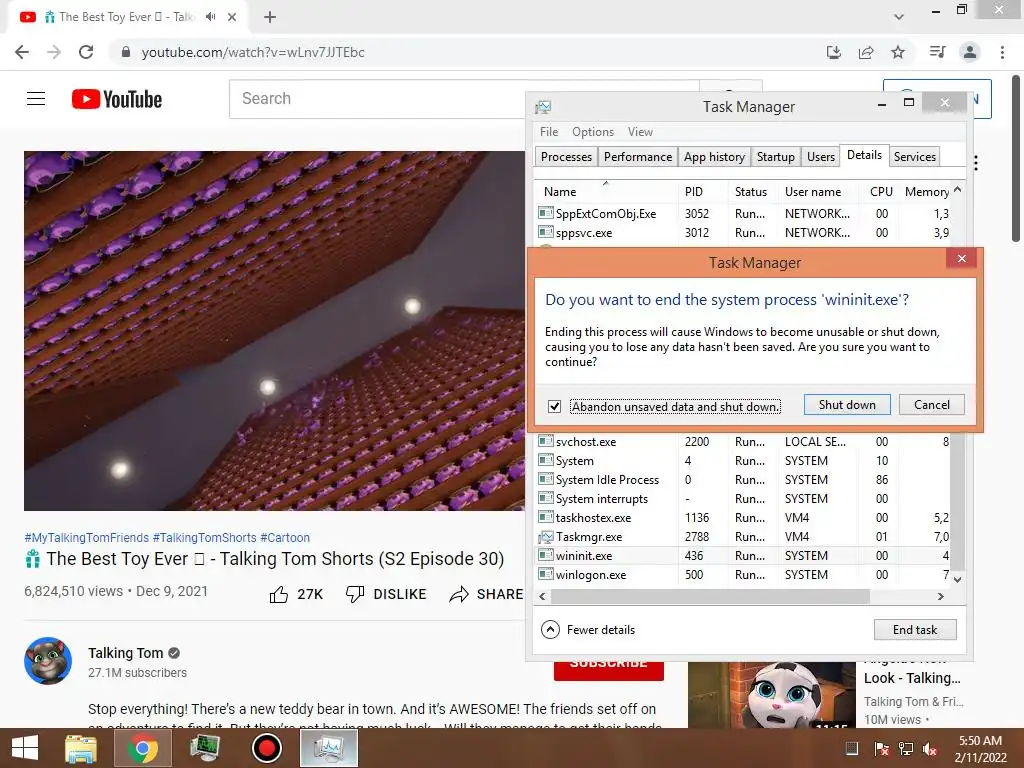Open the Talking Angela recommended video thumbnail
Screen dimensions: 1024x768
[x=771, y=695]
